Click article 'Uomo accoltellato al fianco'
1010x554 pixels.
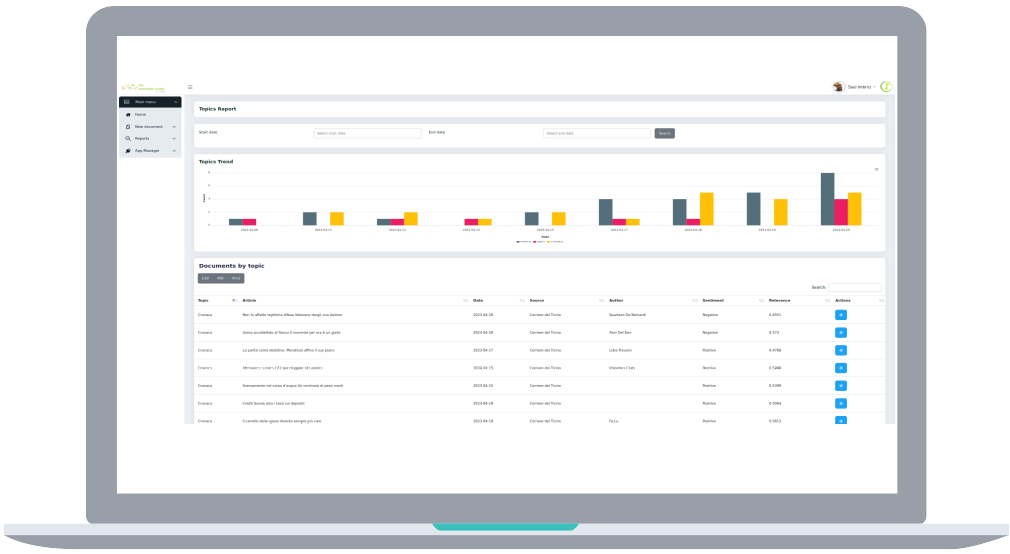pos(291,332)
